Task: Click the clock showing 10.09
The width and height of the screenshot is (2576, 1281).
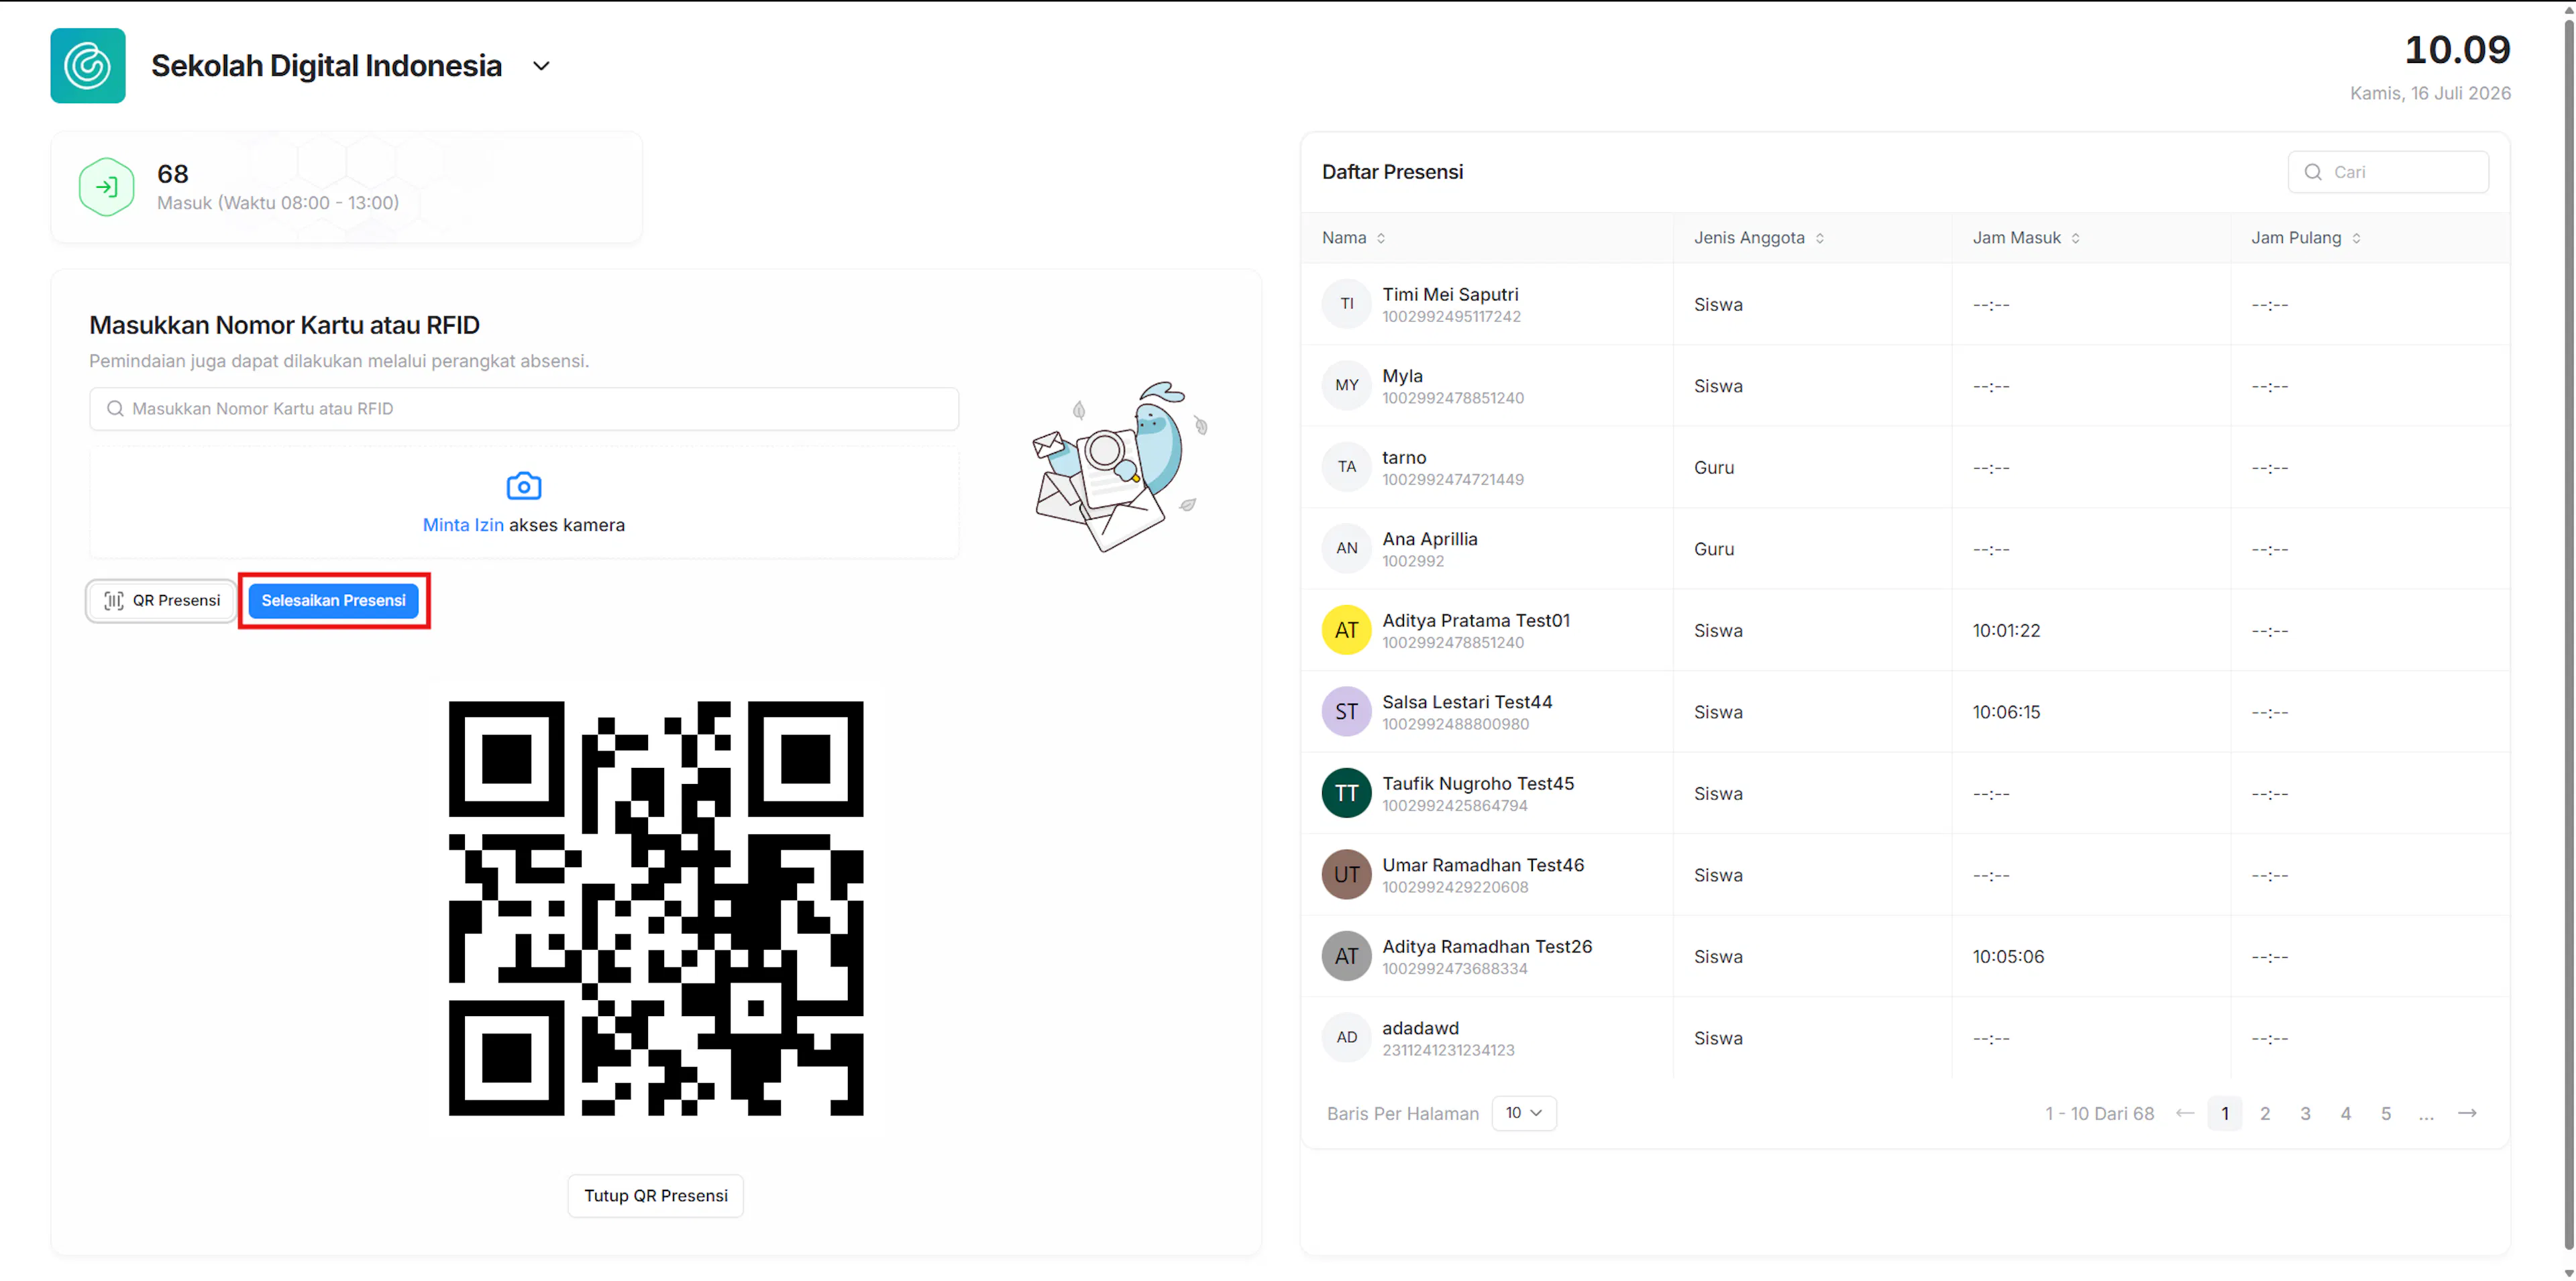Action: (2457, 50)
